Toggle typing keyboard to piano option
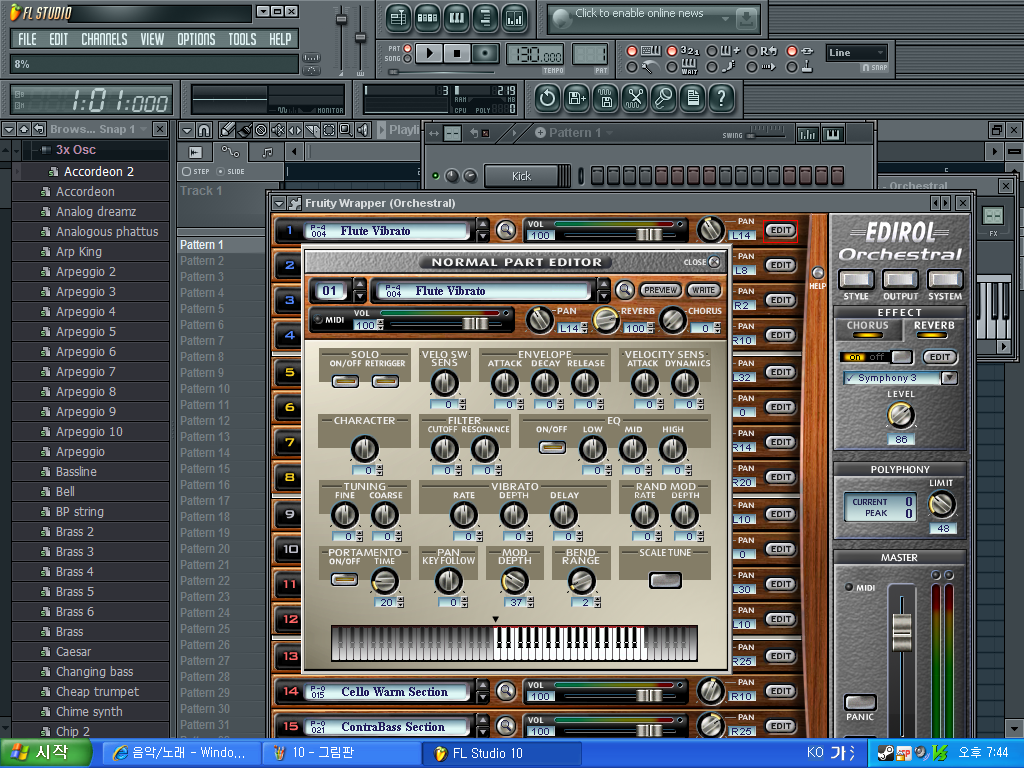Screen dimensions: 1024x768 coord(632,50)
